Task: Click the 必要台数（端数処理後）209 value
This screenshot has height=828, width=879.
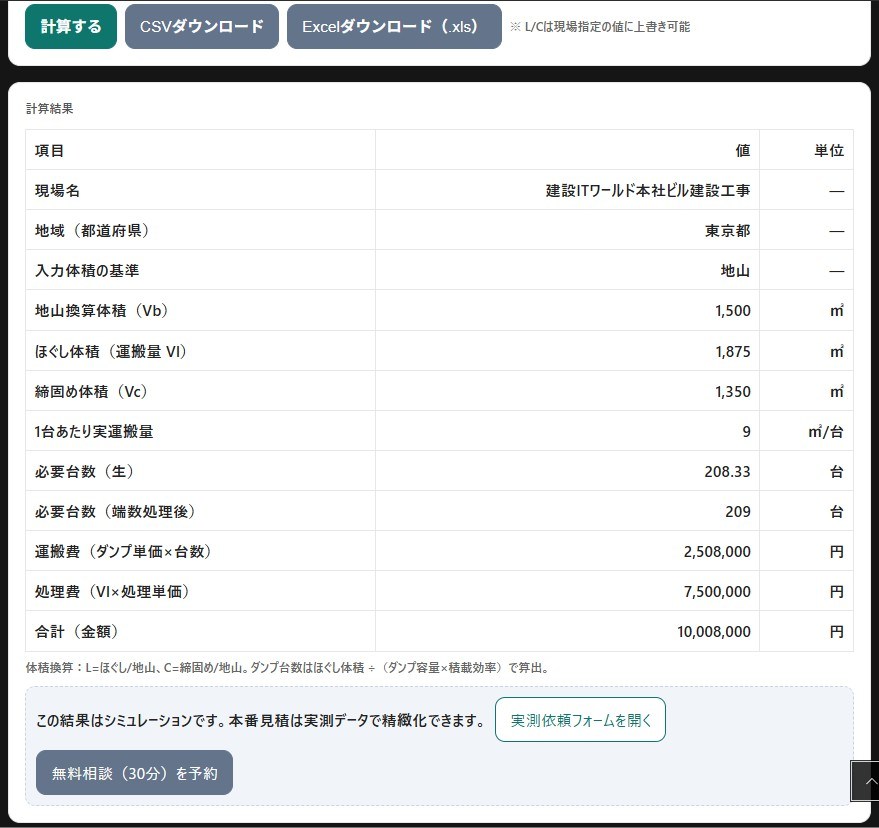Action: tap(737, 512)
